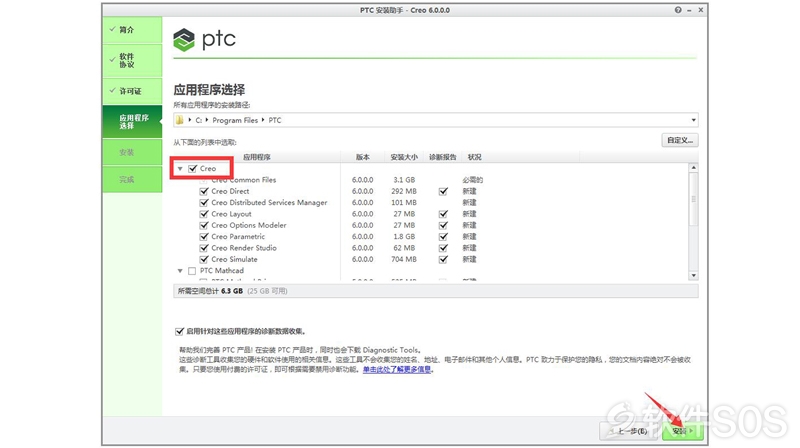Image resolution: width=800 pixels, height=448 pixels.
Task: Click the 安装大小 column header
Action: [404, 157]
